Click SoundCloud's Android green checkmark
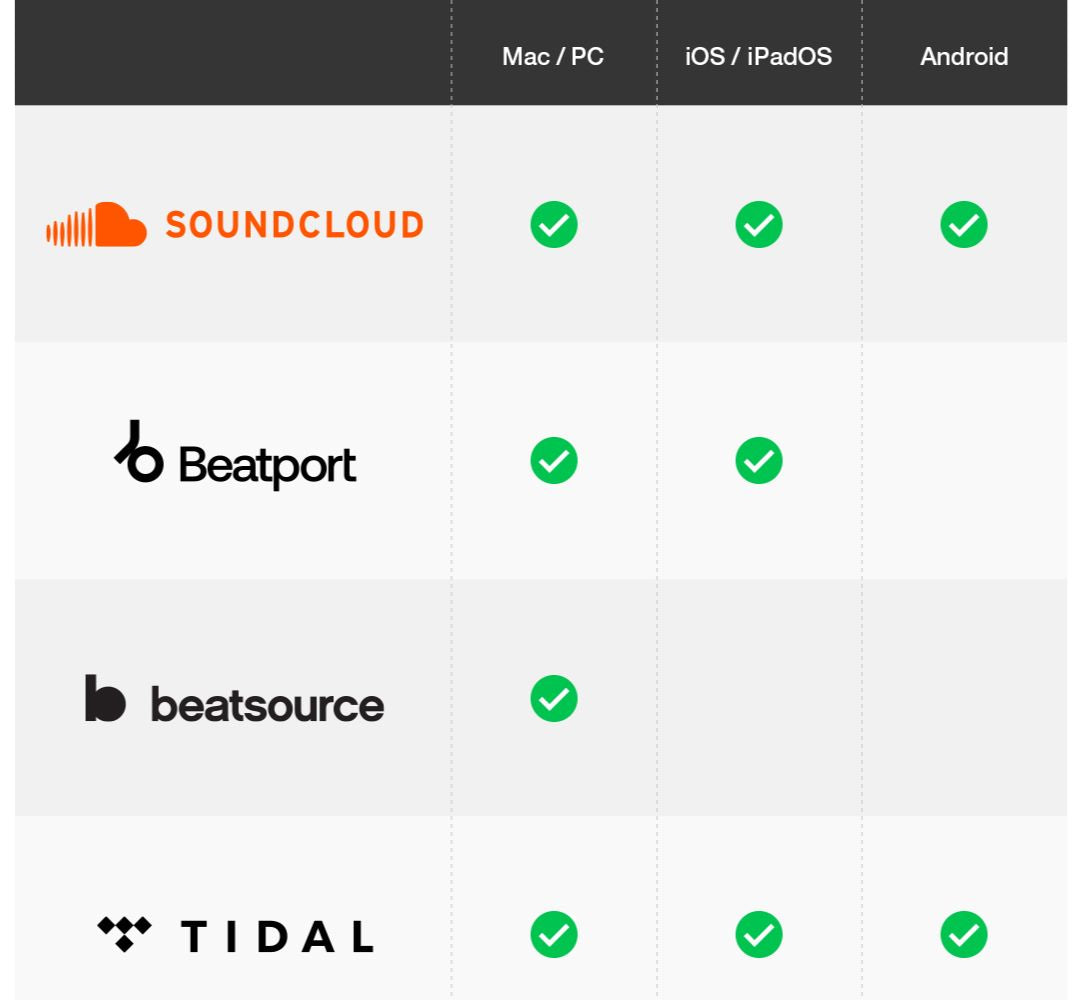Screen dimensions: 1082x1000 coord(964,225)
